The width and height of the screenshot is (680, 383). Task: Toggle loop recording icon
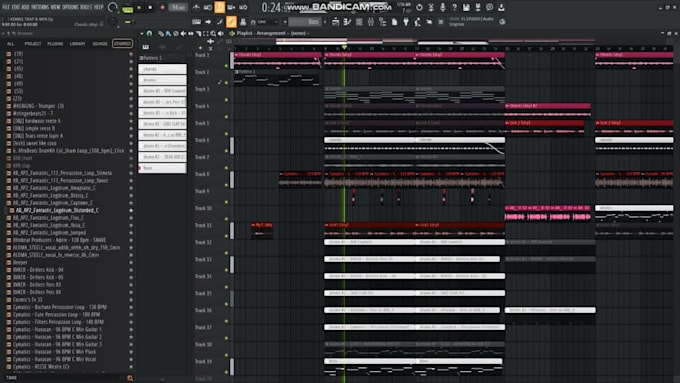tap(243, 7)
